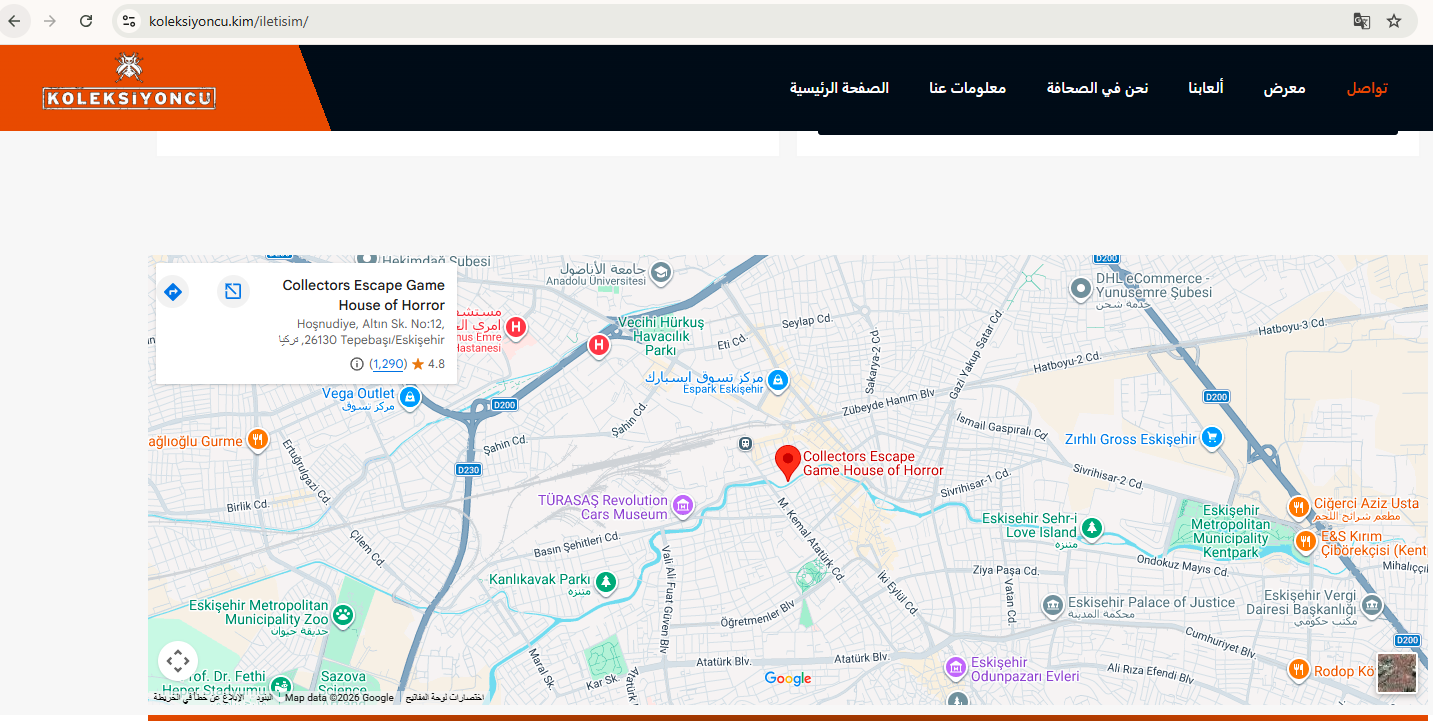This screenshot has width=1433, height=721.
Task: Click the Yunus Emre Hastanesi hospital marker
Action: (x=515, y=326)
